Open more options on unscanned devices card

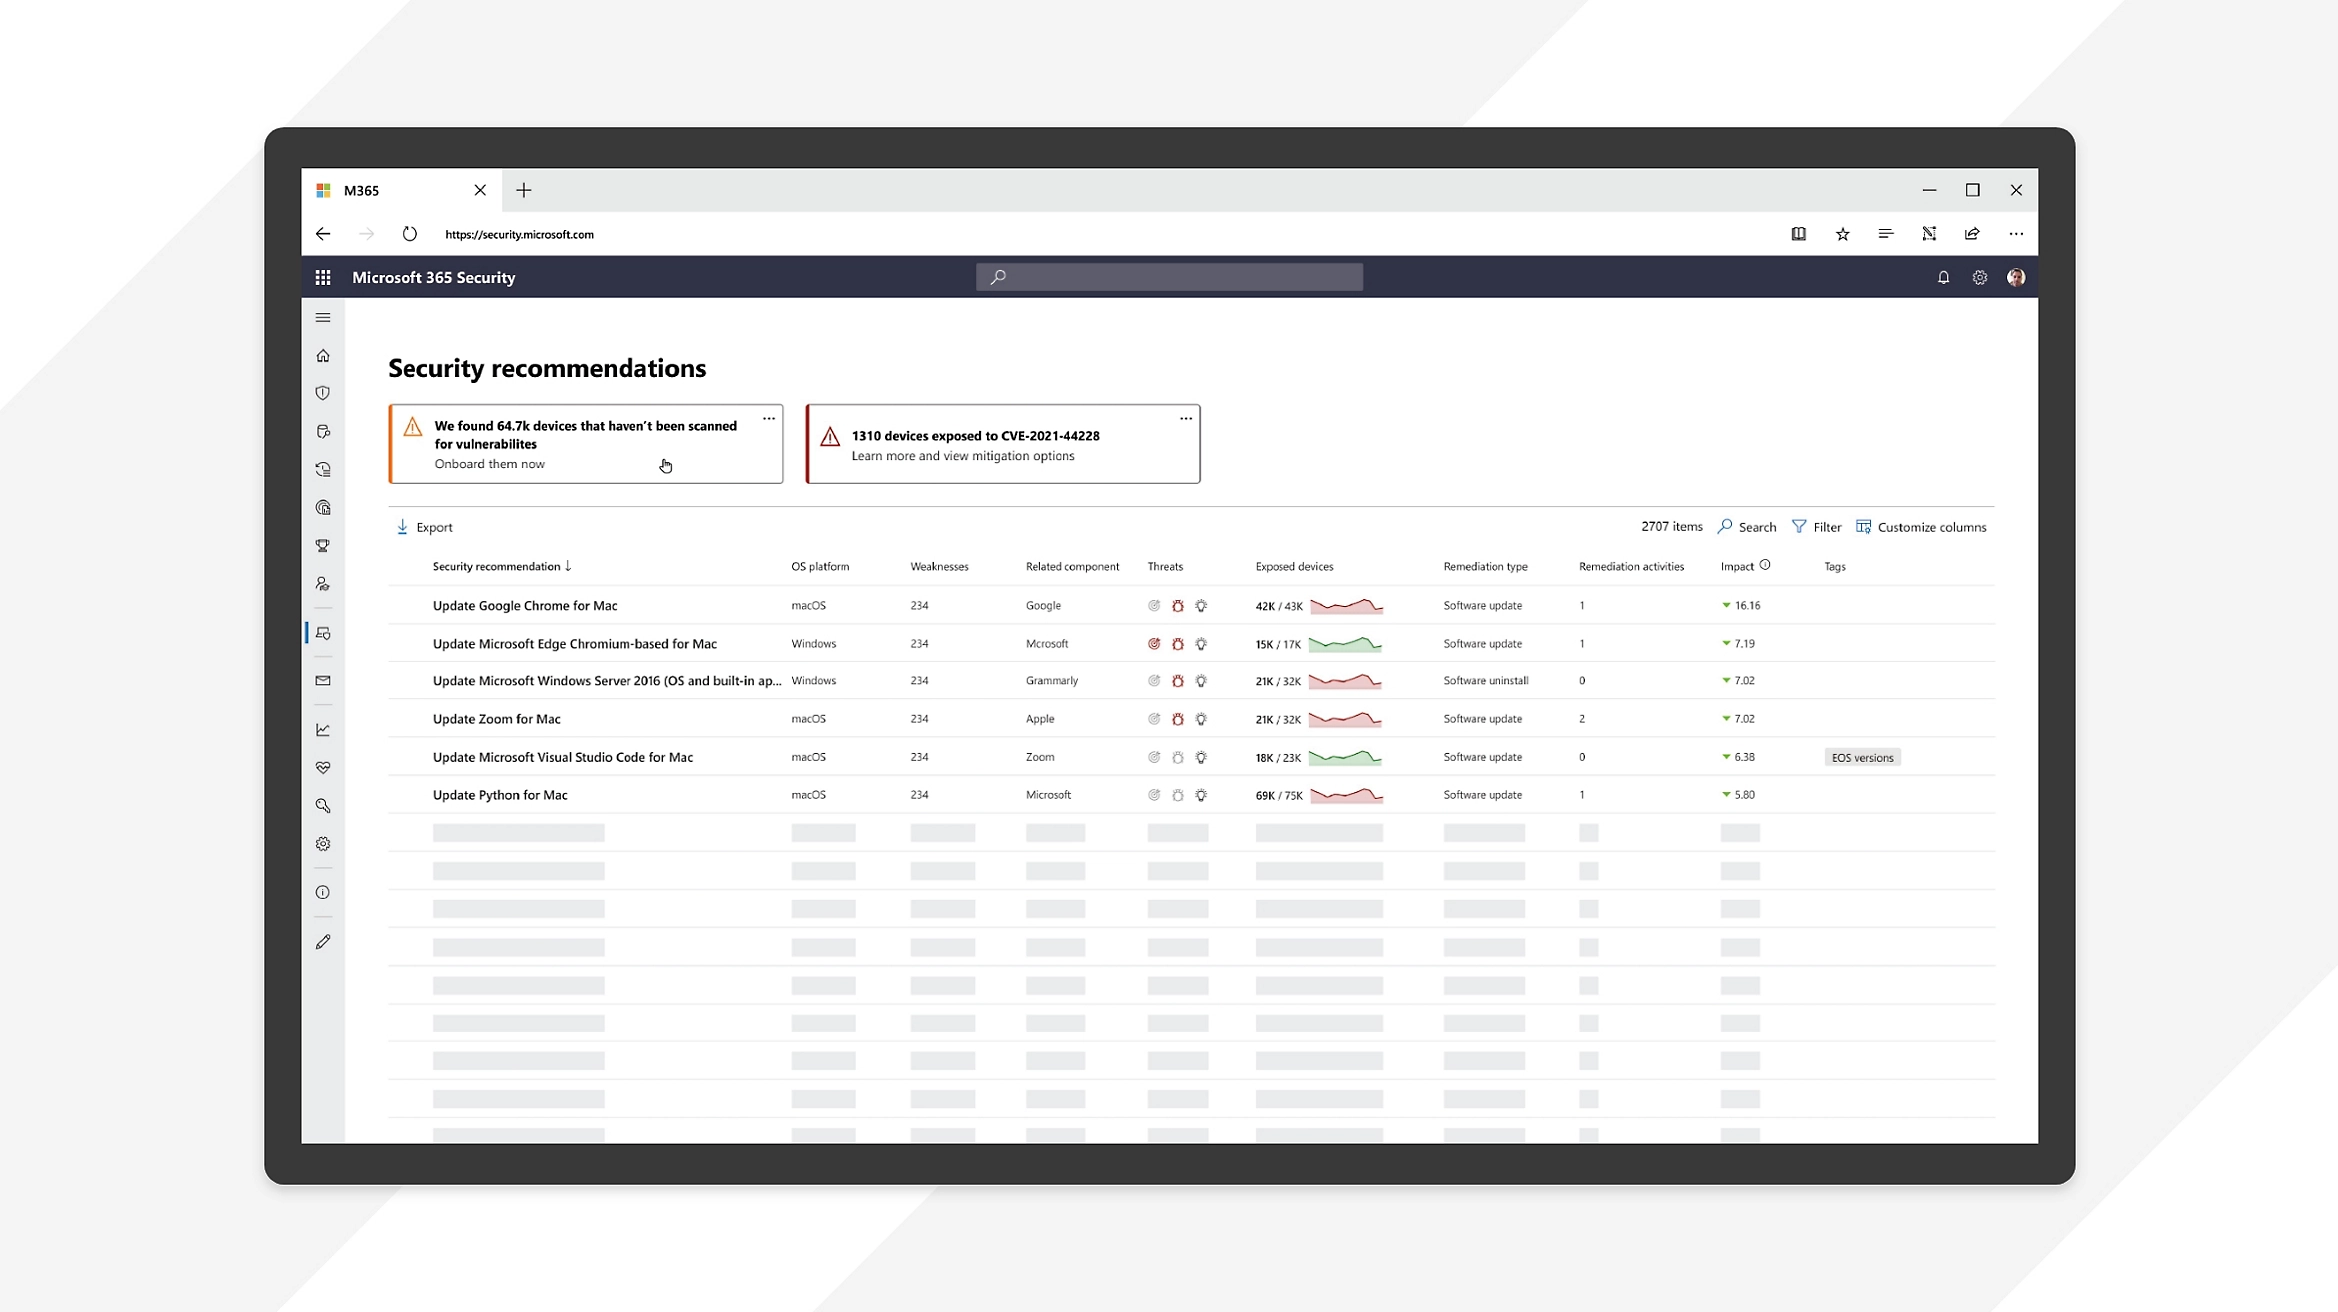pos(768,419)
